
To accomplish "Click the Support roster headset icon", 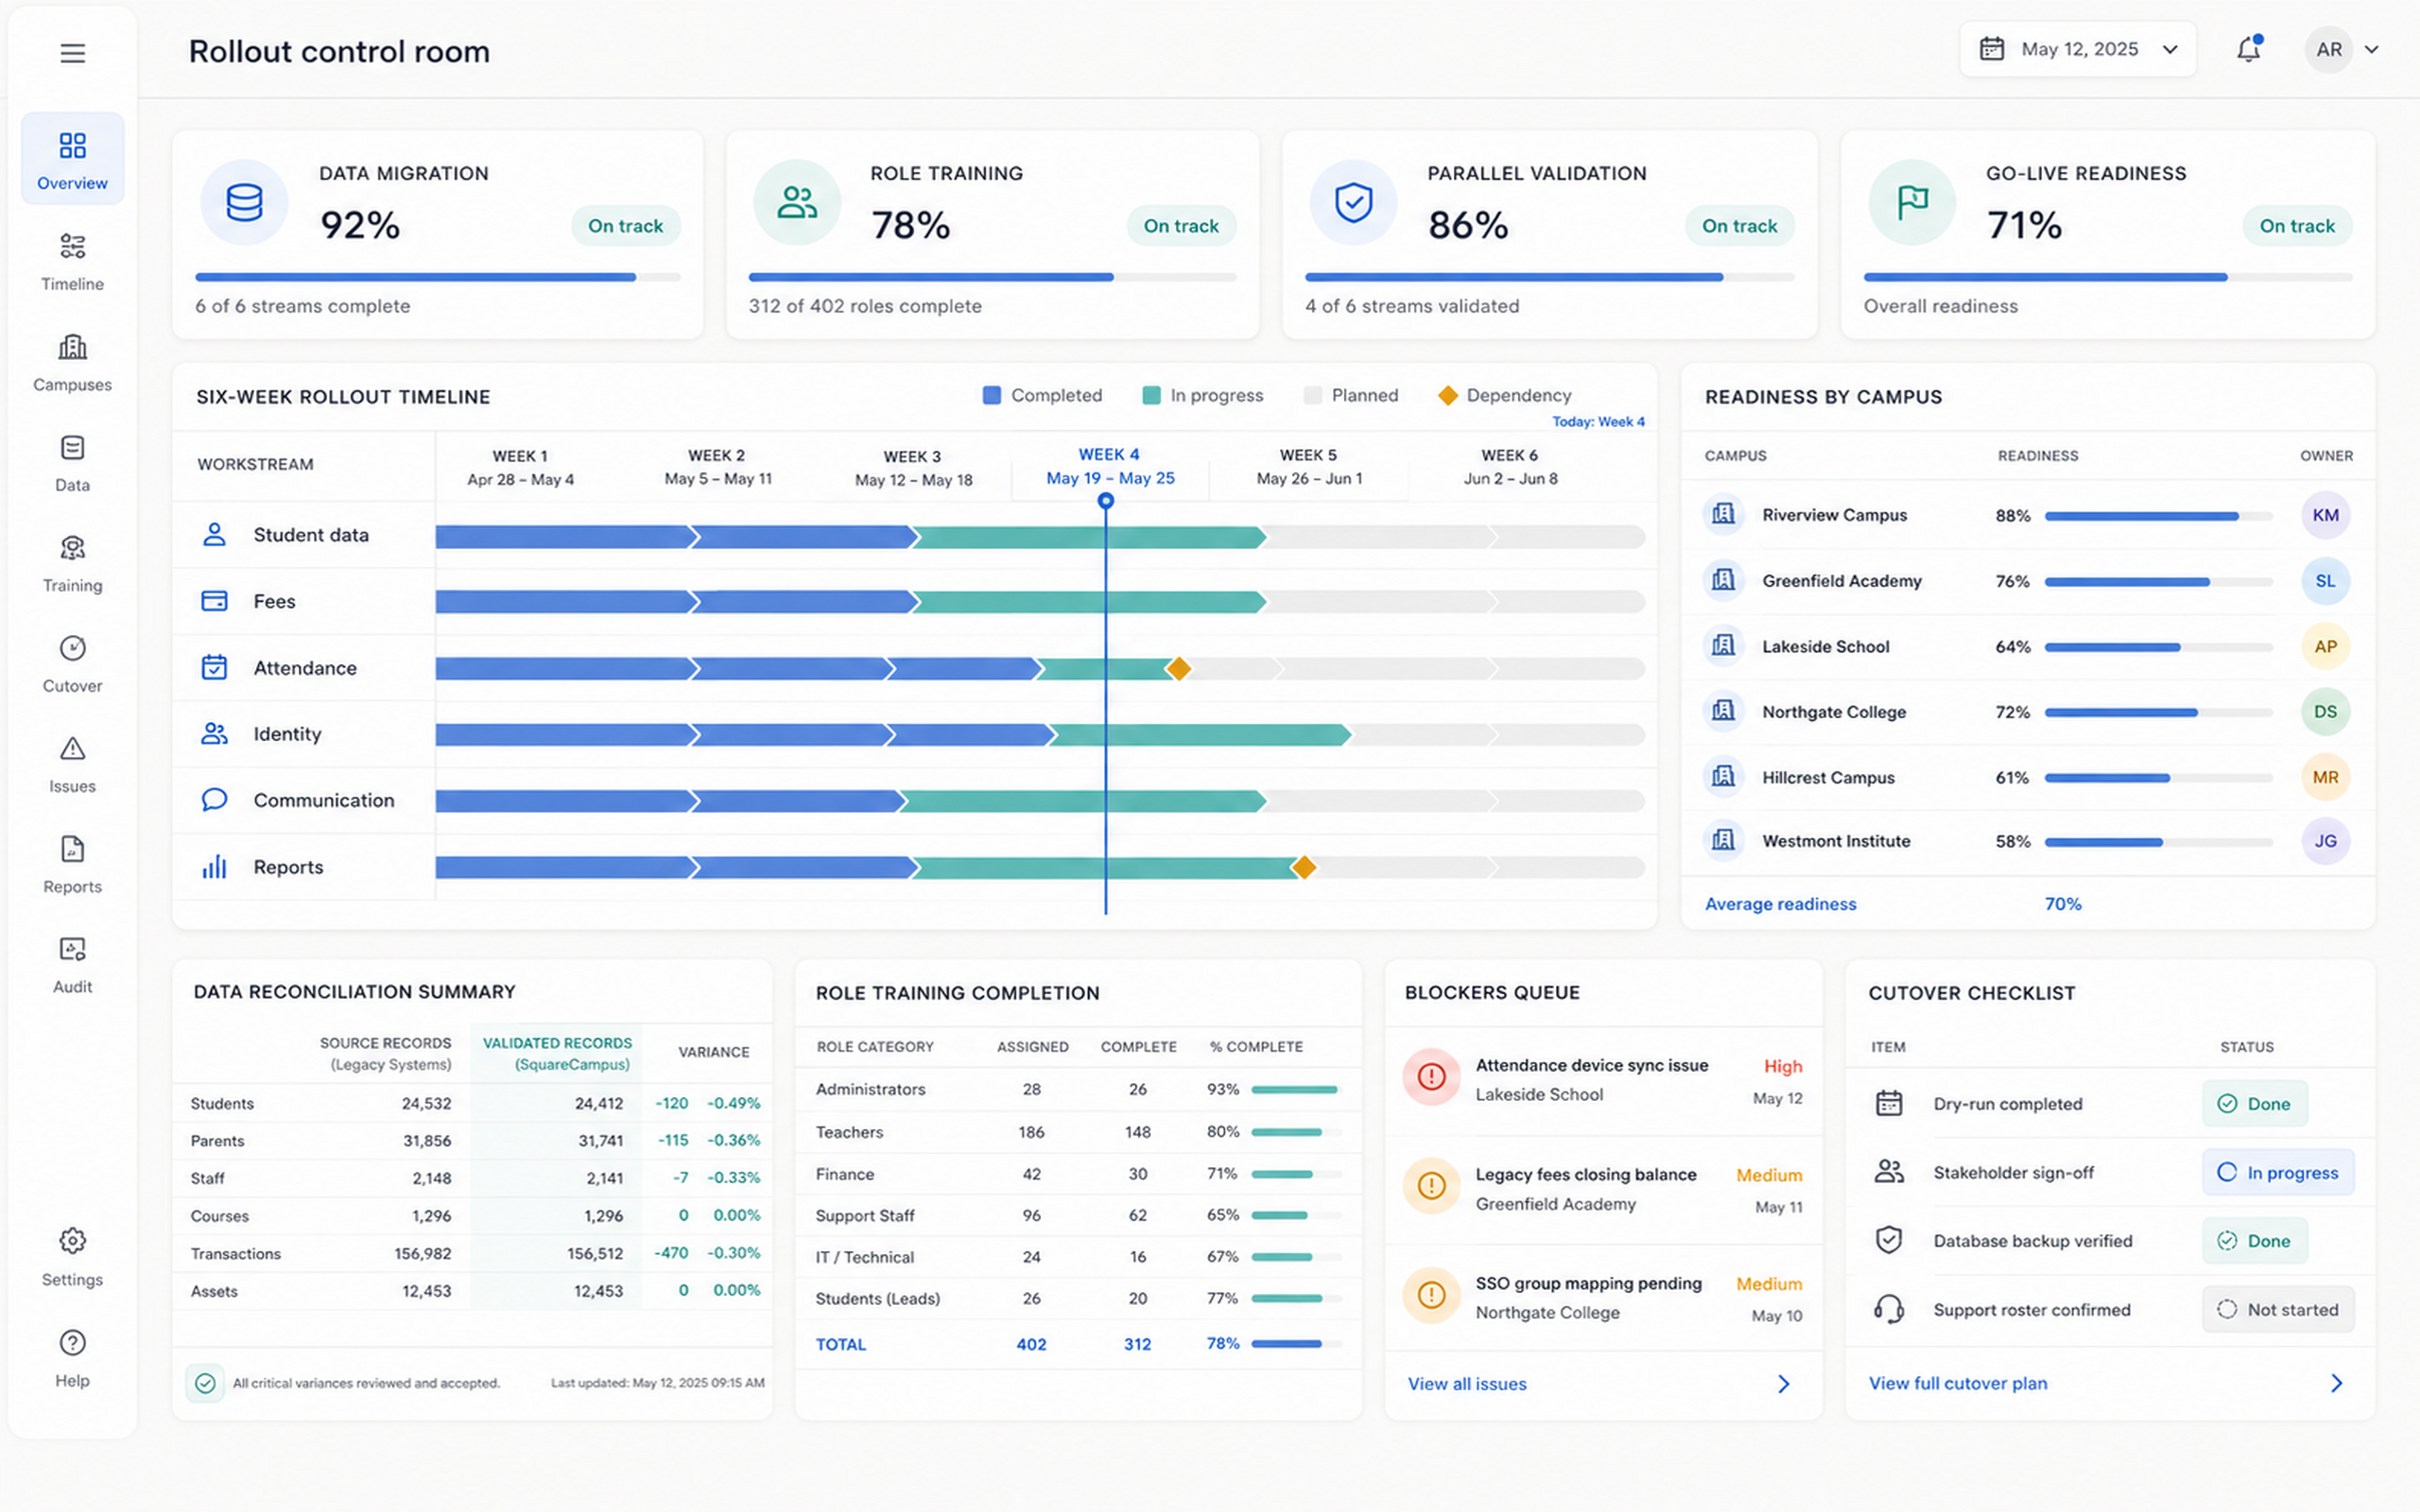I will [x=1888, y=1309].
